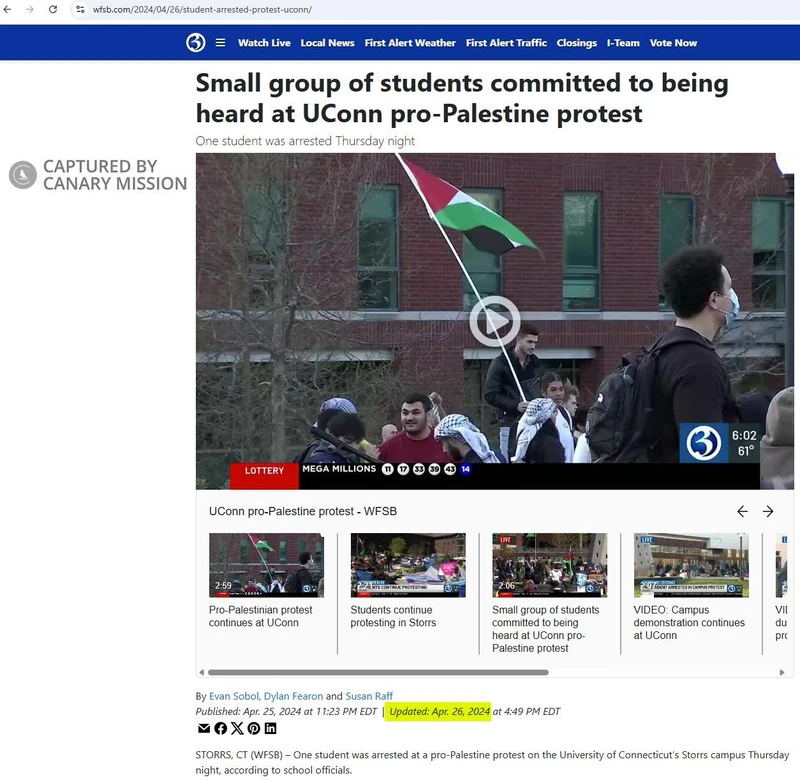This screenshot has height=781, width=800.
Task: Open author Dylan Fearon link
Action: pyautogui.click(x=293, y=696)
